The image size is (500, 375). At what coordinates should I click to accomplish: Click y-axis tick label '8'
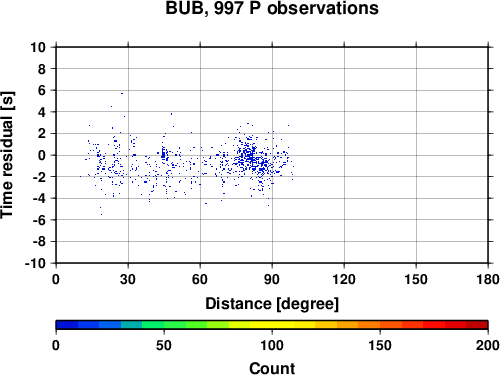click(42, 69)
